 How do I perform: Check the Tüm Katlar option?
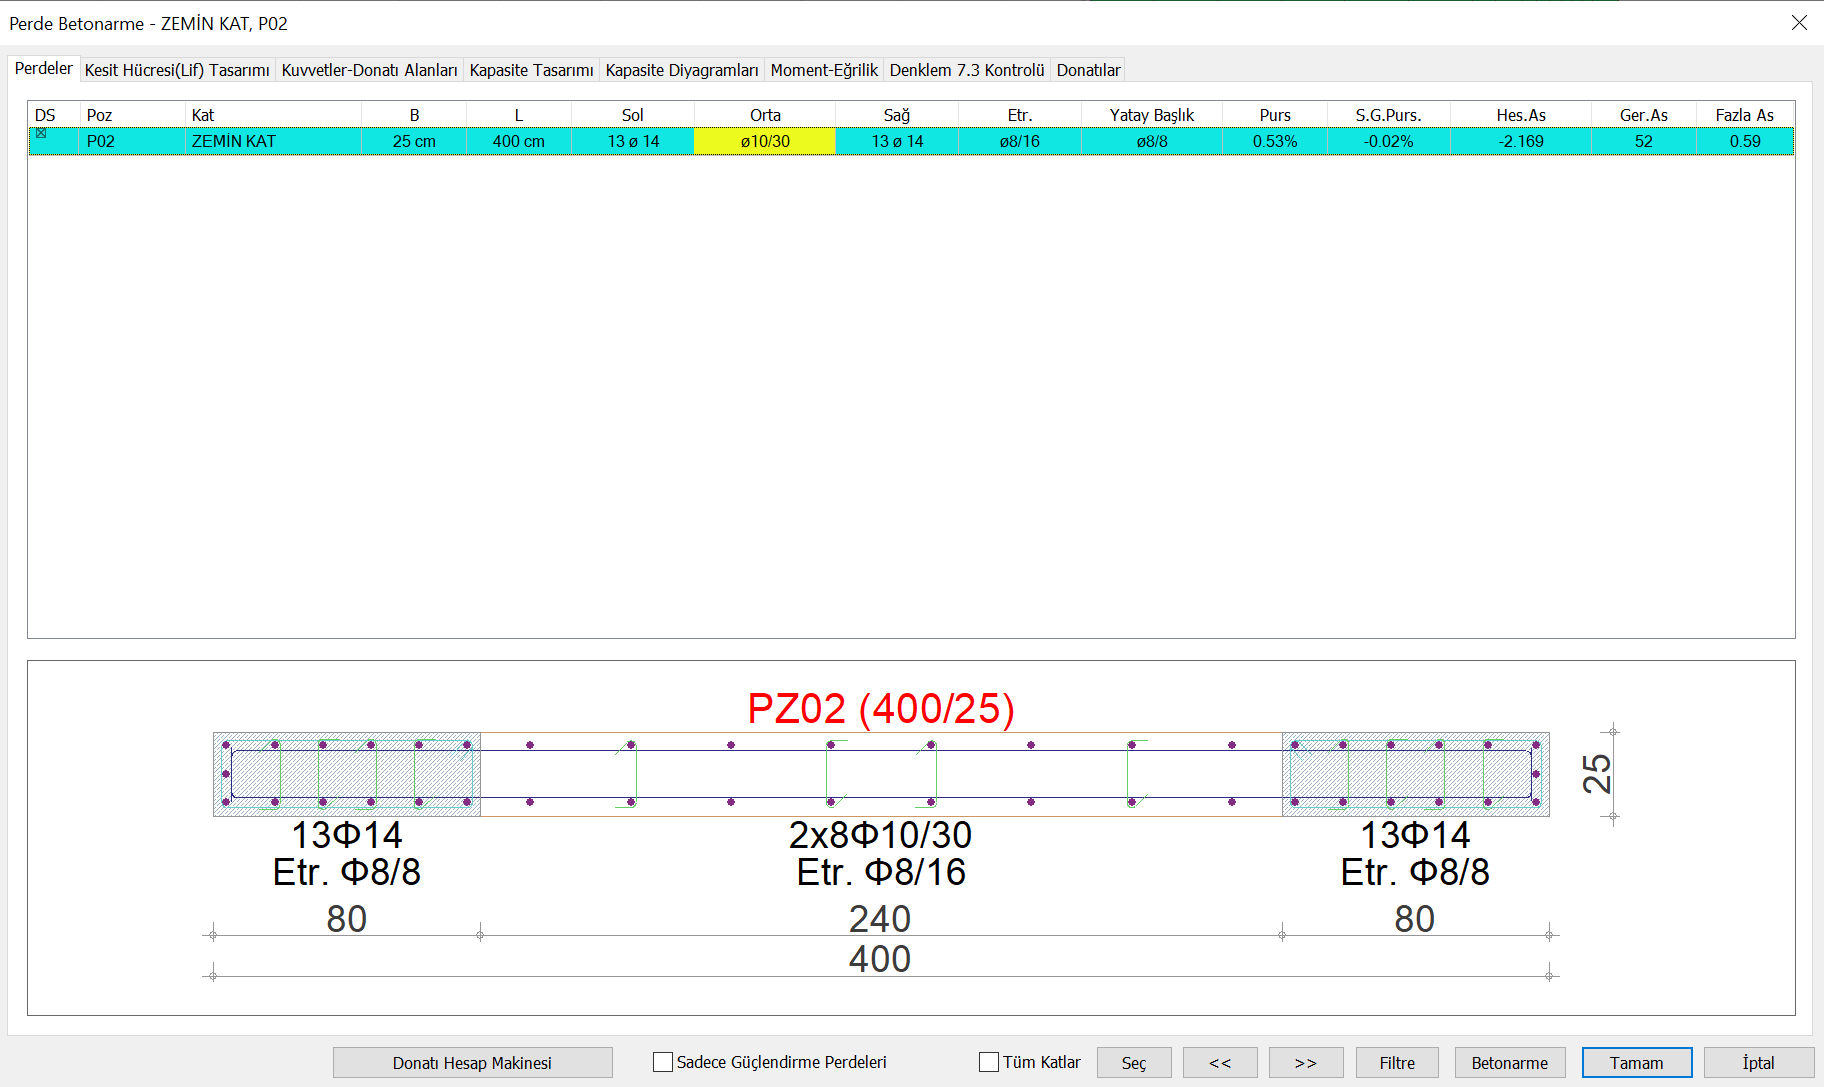[989, 1062]
